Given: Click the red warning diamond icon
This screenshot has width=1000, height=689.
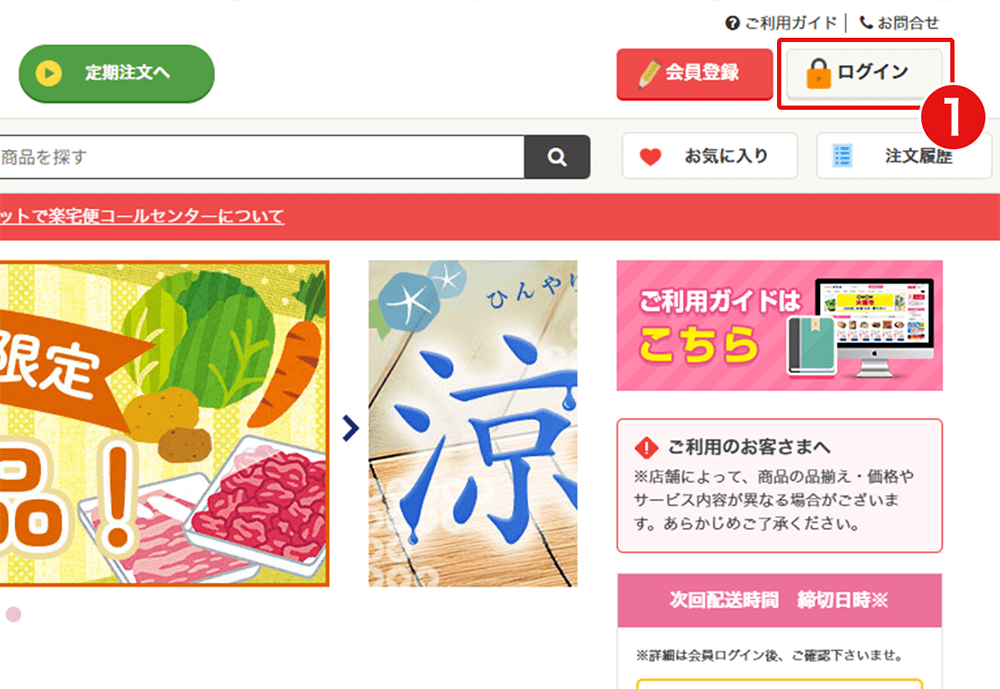Looking at the screenshot, I should (x=647, y=447).
